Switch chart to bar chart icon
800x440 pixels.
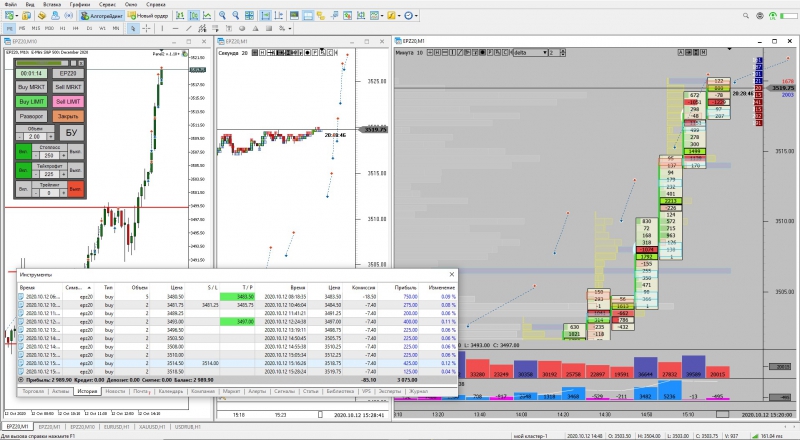point(180,16)
